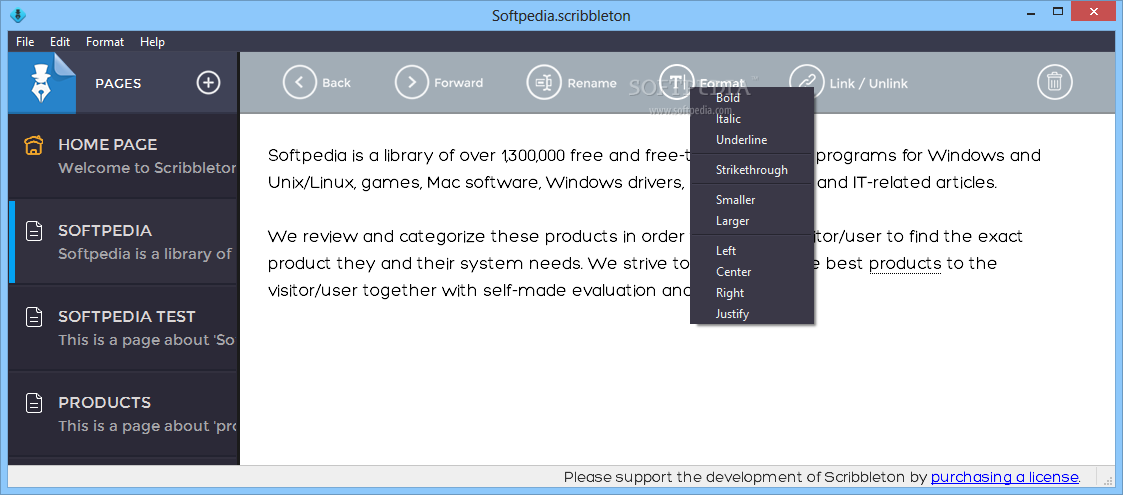Click the 'Welcome to Scribbleton' preview text
This screenshot has height=495, width=1123.
[147, 168]
